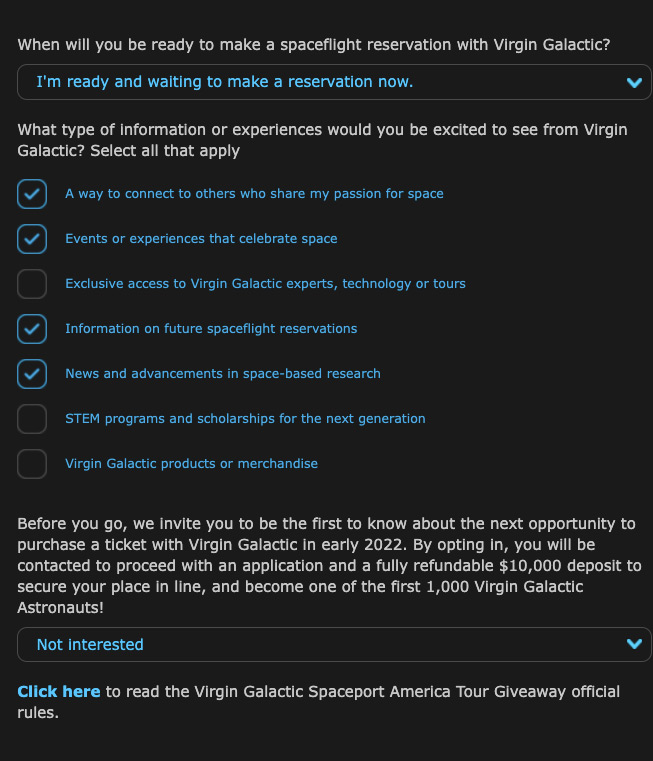Uncheck the 'Events or experiences that celebrate space' checkbox
The height and width of the screenshot is (761, 653).
(32, 239)
